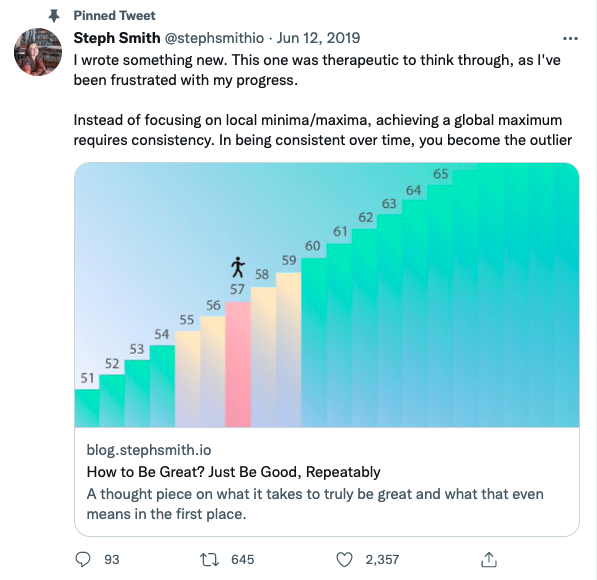Viewport: 597px width, 580px height.
Task: Open the three-dot more options menu
Action: click(570, 38)
